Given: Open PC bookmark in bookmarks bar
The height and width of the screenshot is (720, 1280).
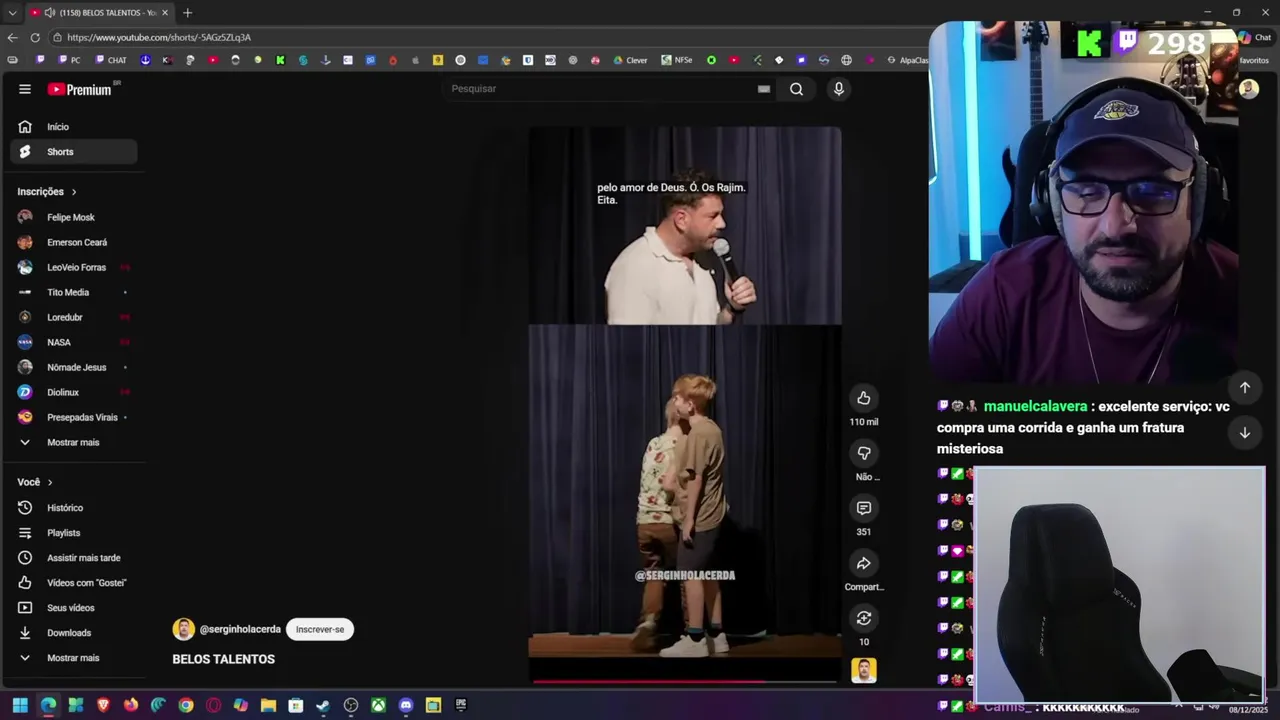Looking at the screenshot, I should click(x=69, y=60).
